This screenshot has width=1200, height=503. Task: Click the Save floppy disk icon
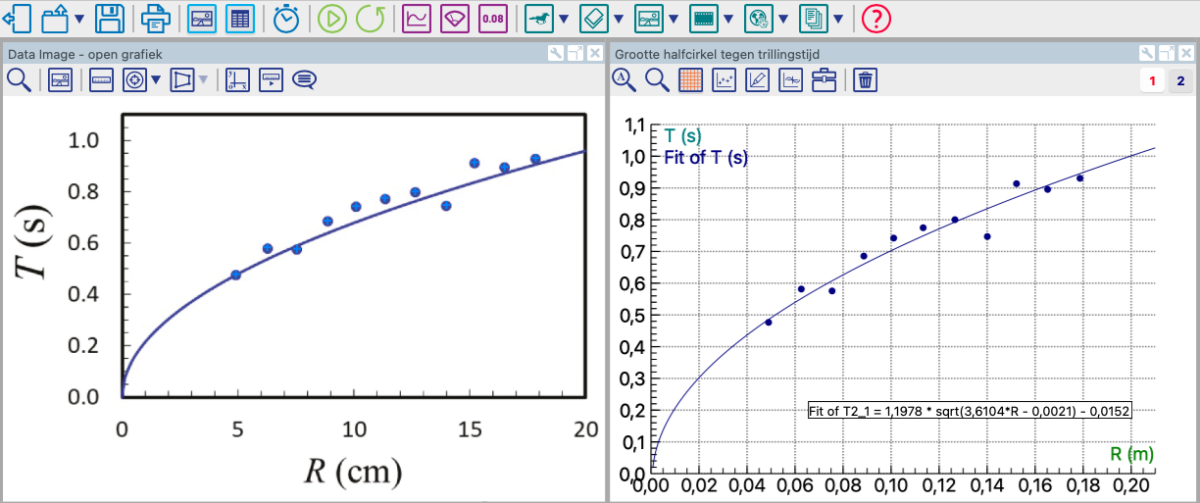tap(109, 18)
